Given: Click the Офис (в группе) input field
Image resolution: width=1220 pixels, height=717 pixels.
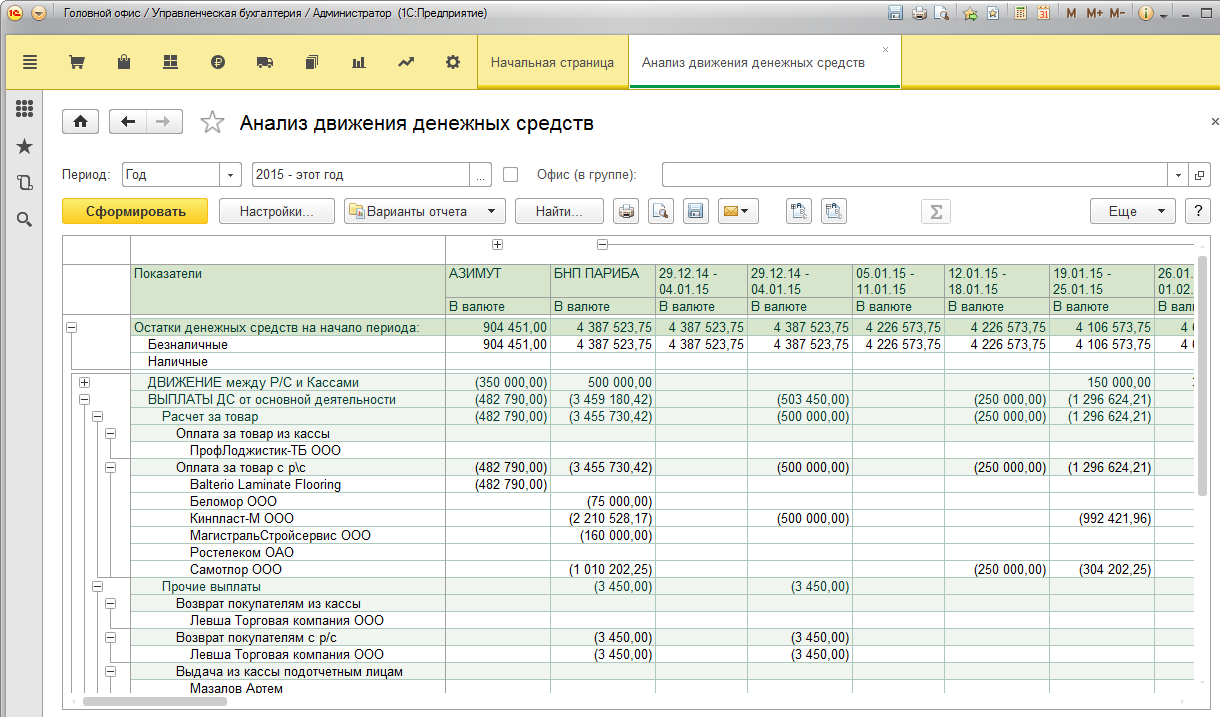Looking at the screenshot, I should click(915, 174).
